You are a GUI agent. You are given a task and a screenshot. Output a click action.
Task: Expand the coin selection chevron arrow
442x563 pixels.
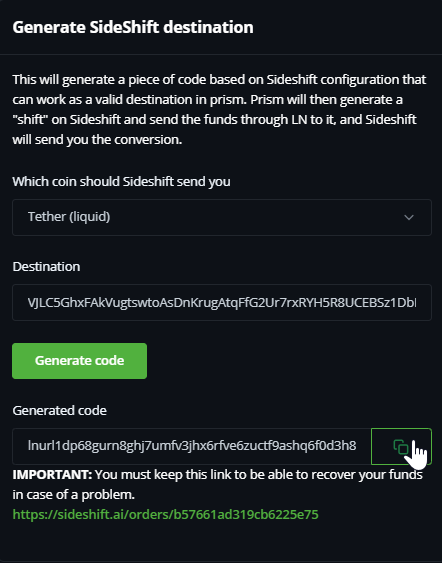(409, 217)
